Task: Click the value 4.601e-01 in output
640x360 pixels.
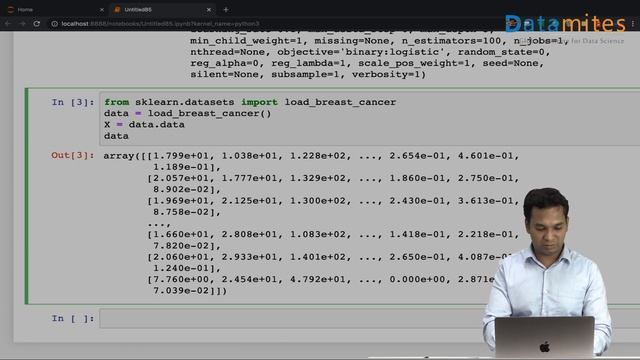Action: click(485, 156)
